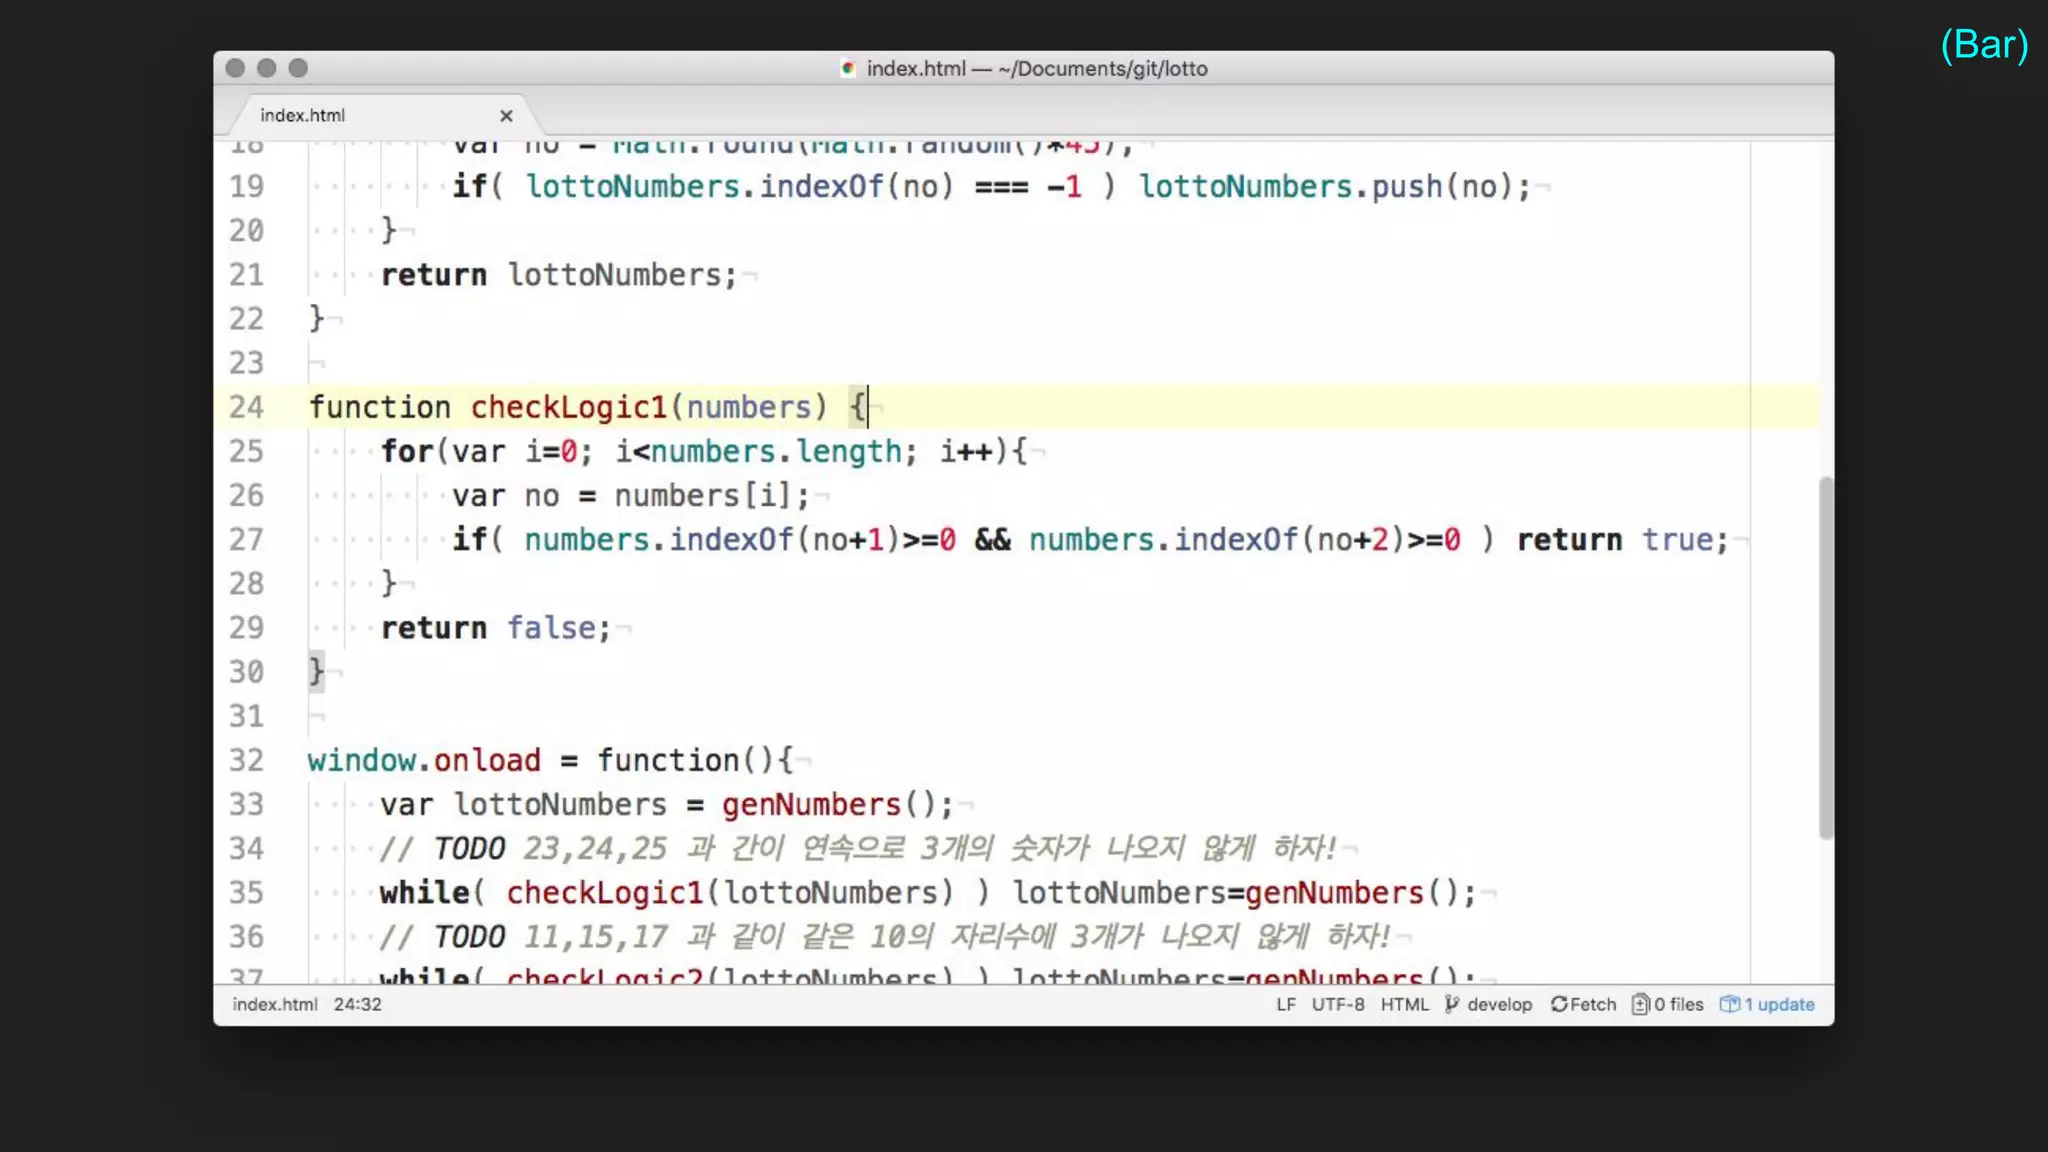
Task: Click the file icon in title bar
Action: pyautogui.click(x=848, y=68)
